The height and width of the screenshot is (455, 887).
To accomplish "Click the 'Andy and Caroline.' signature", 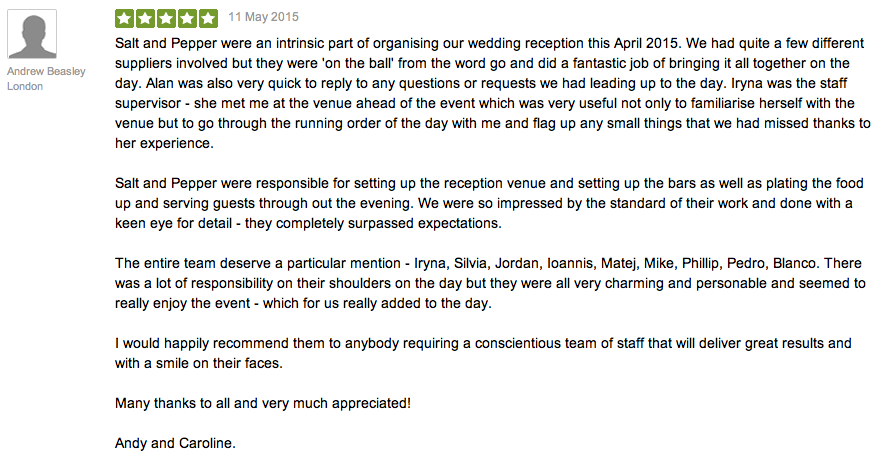I will click(x=175, y=443).
